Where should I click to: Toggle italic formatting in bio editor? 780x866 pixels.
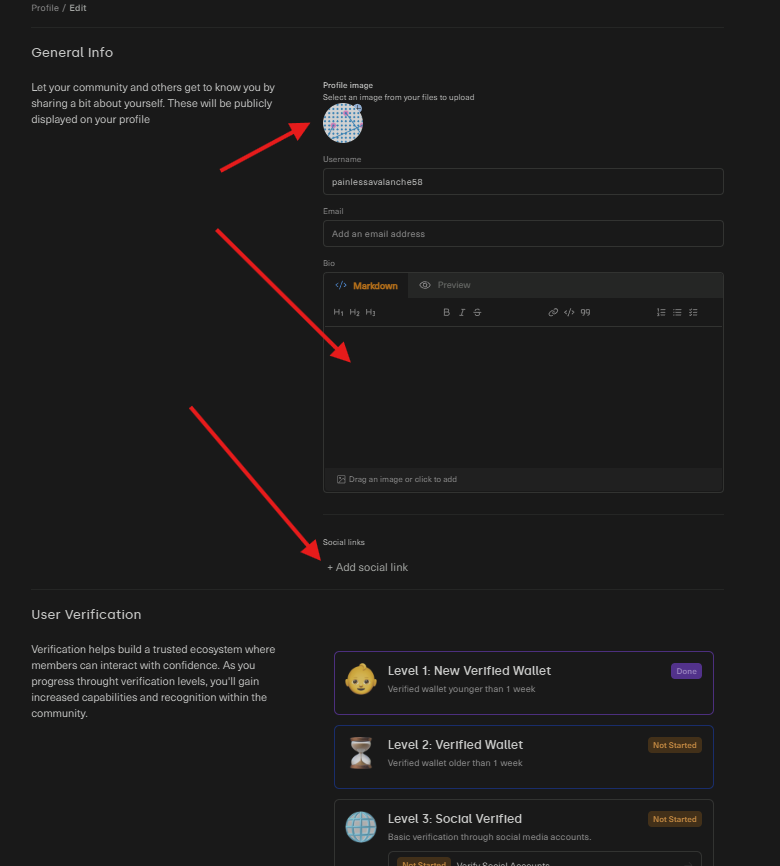pyautogui.click(x=462, y=313)
